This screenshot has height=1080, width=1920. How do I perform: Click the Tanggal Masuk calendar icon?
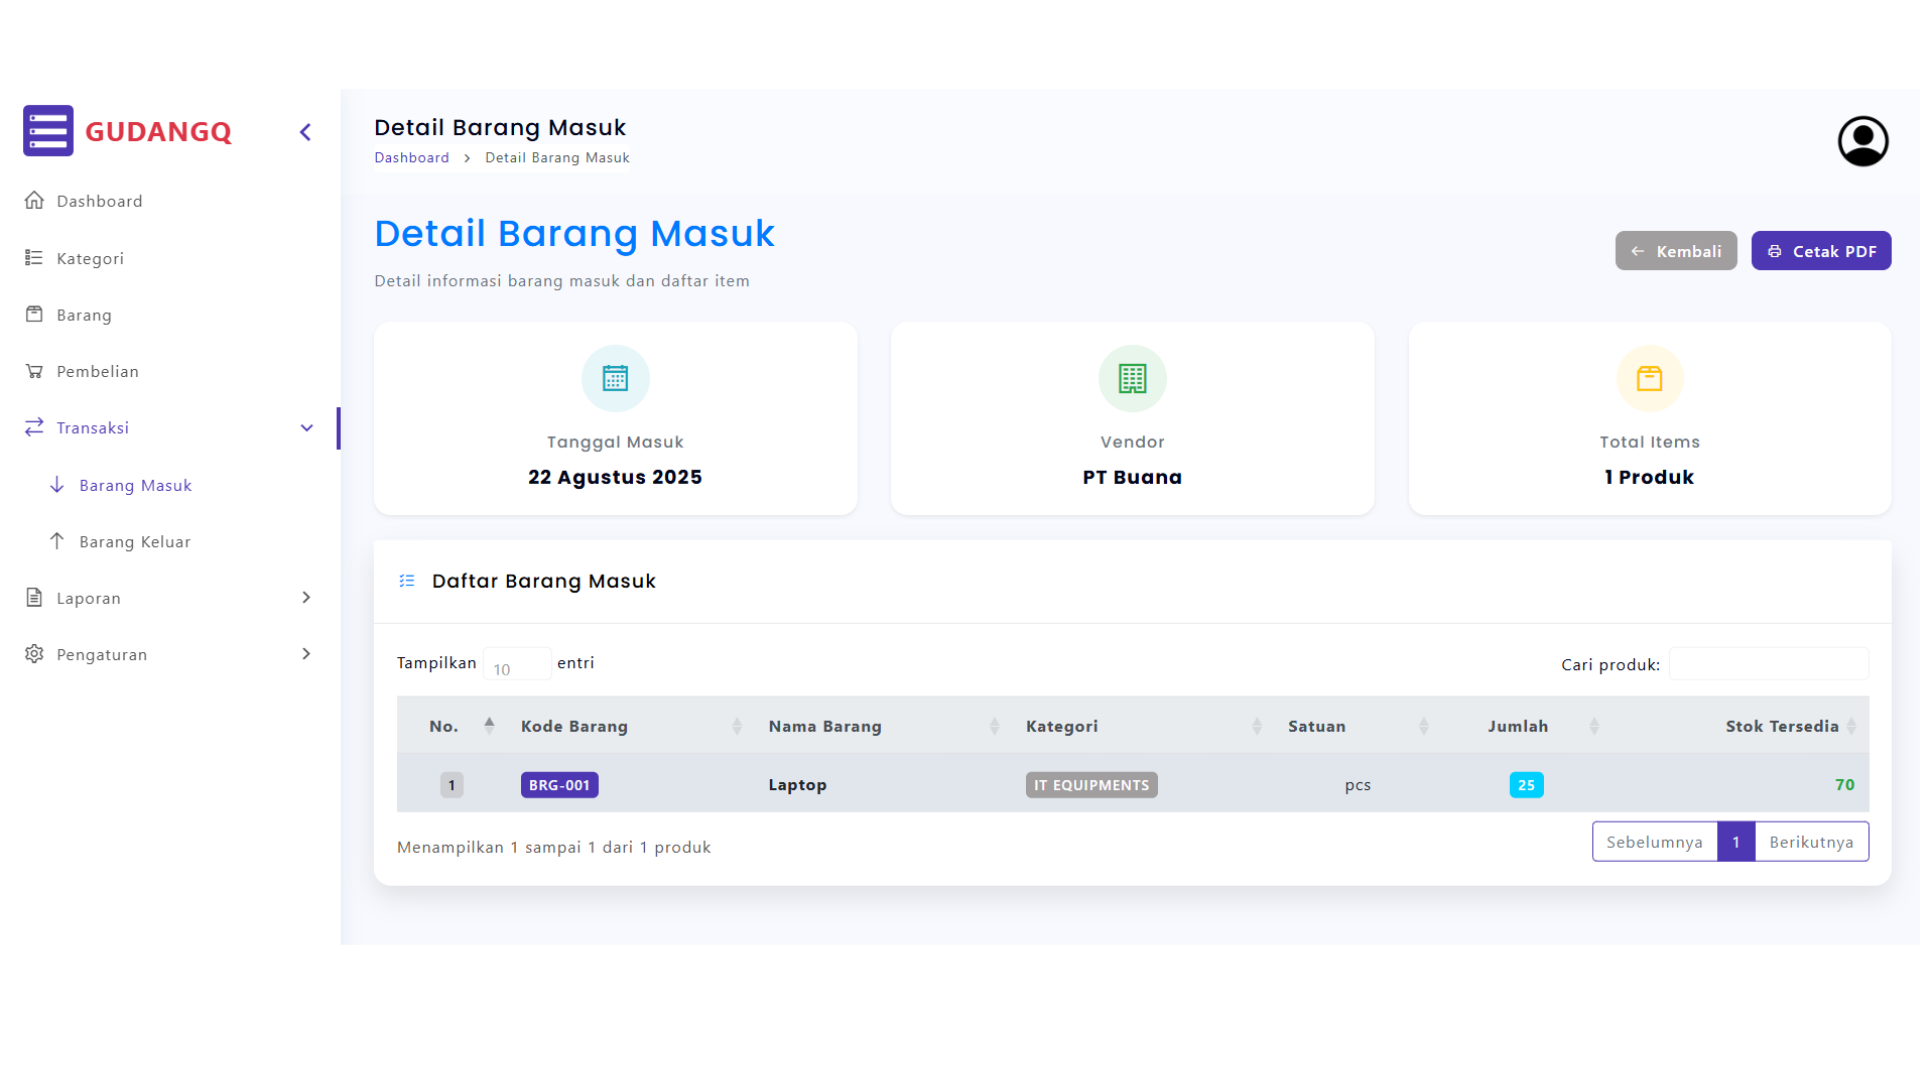coord(615,379)
